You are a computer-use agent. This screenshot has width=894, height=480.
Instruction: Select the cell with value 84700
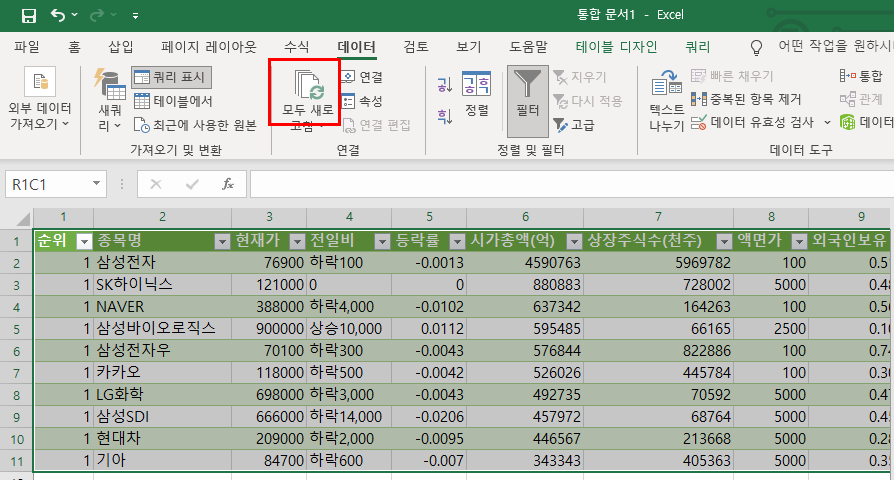pyautogui.click(x=269, y=460)
